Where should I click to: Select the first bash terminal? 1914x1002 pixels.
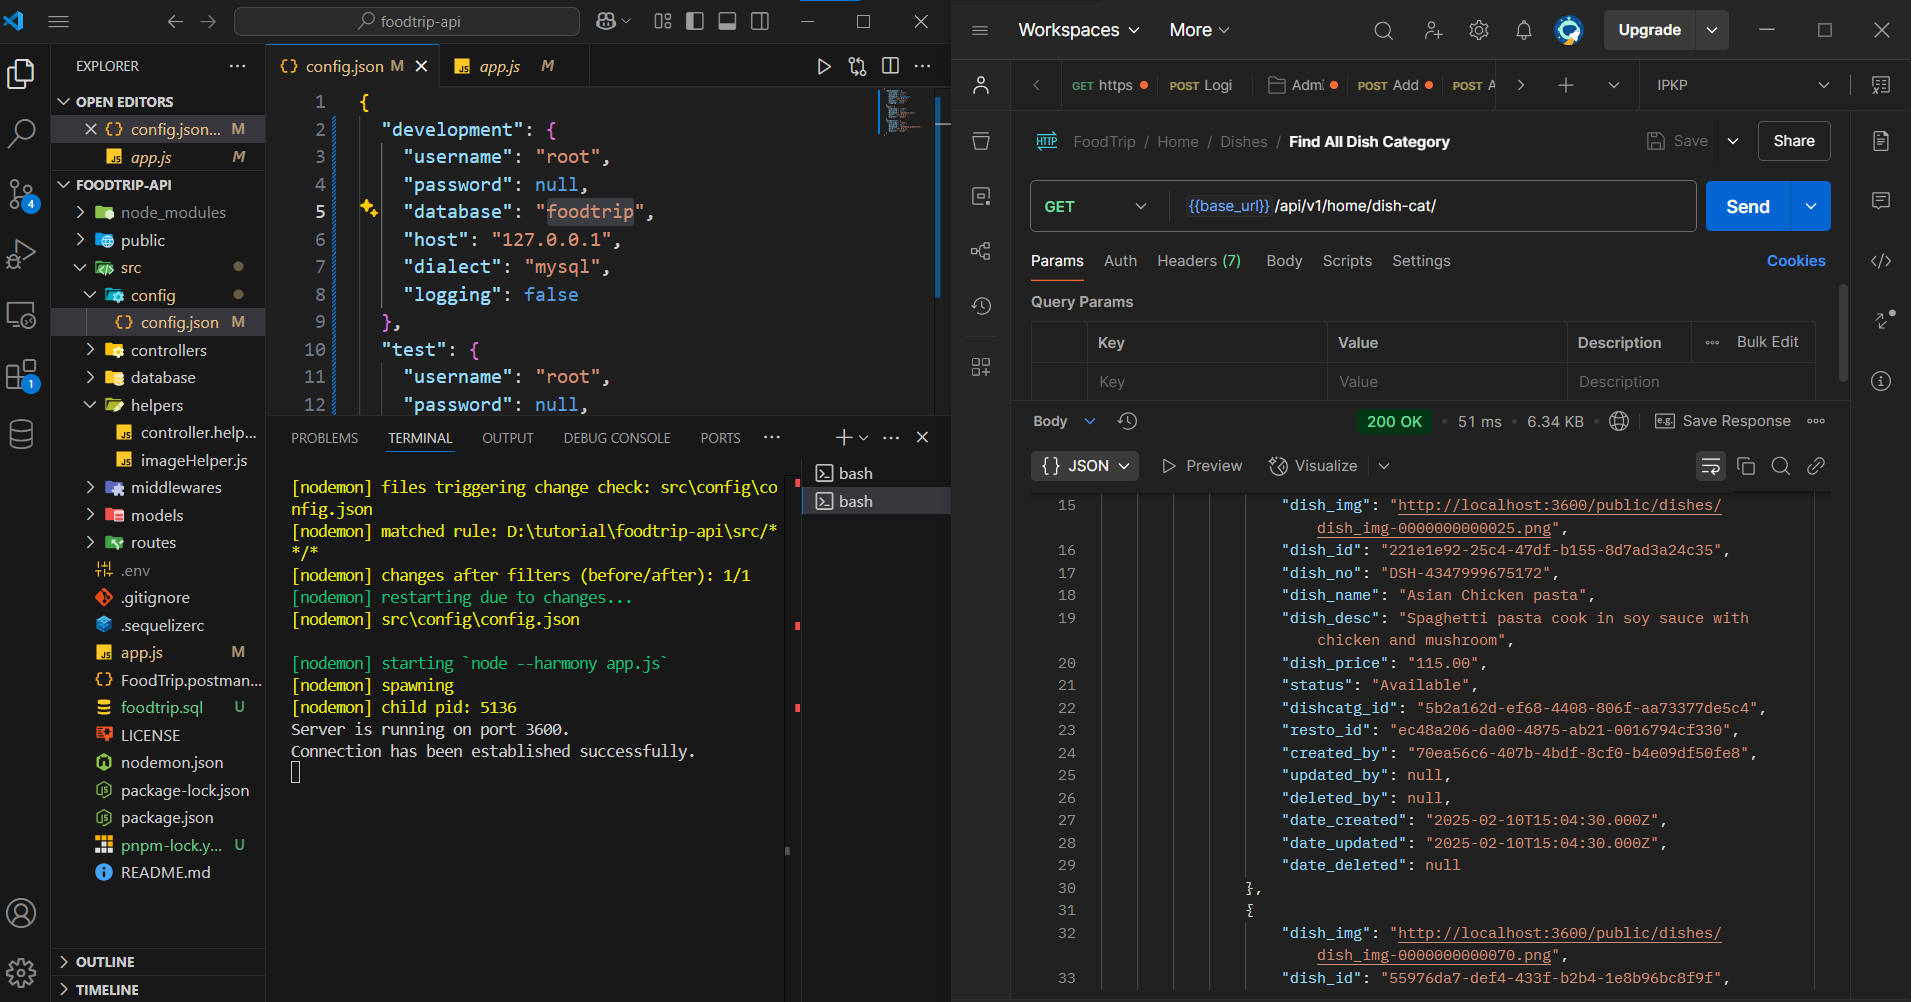pos(876,473)
